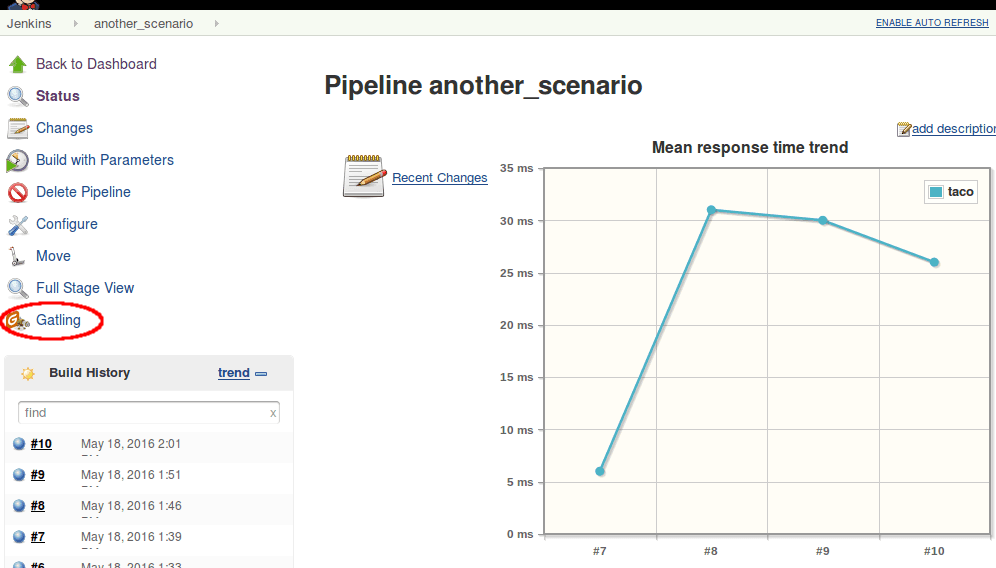Click the add description link

(x=952, y=128)
